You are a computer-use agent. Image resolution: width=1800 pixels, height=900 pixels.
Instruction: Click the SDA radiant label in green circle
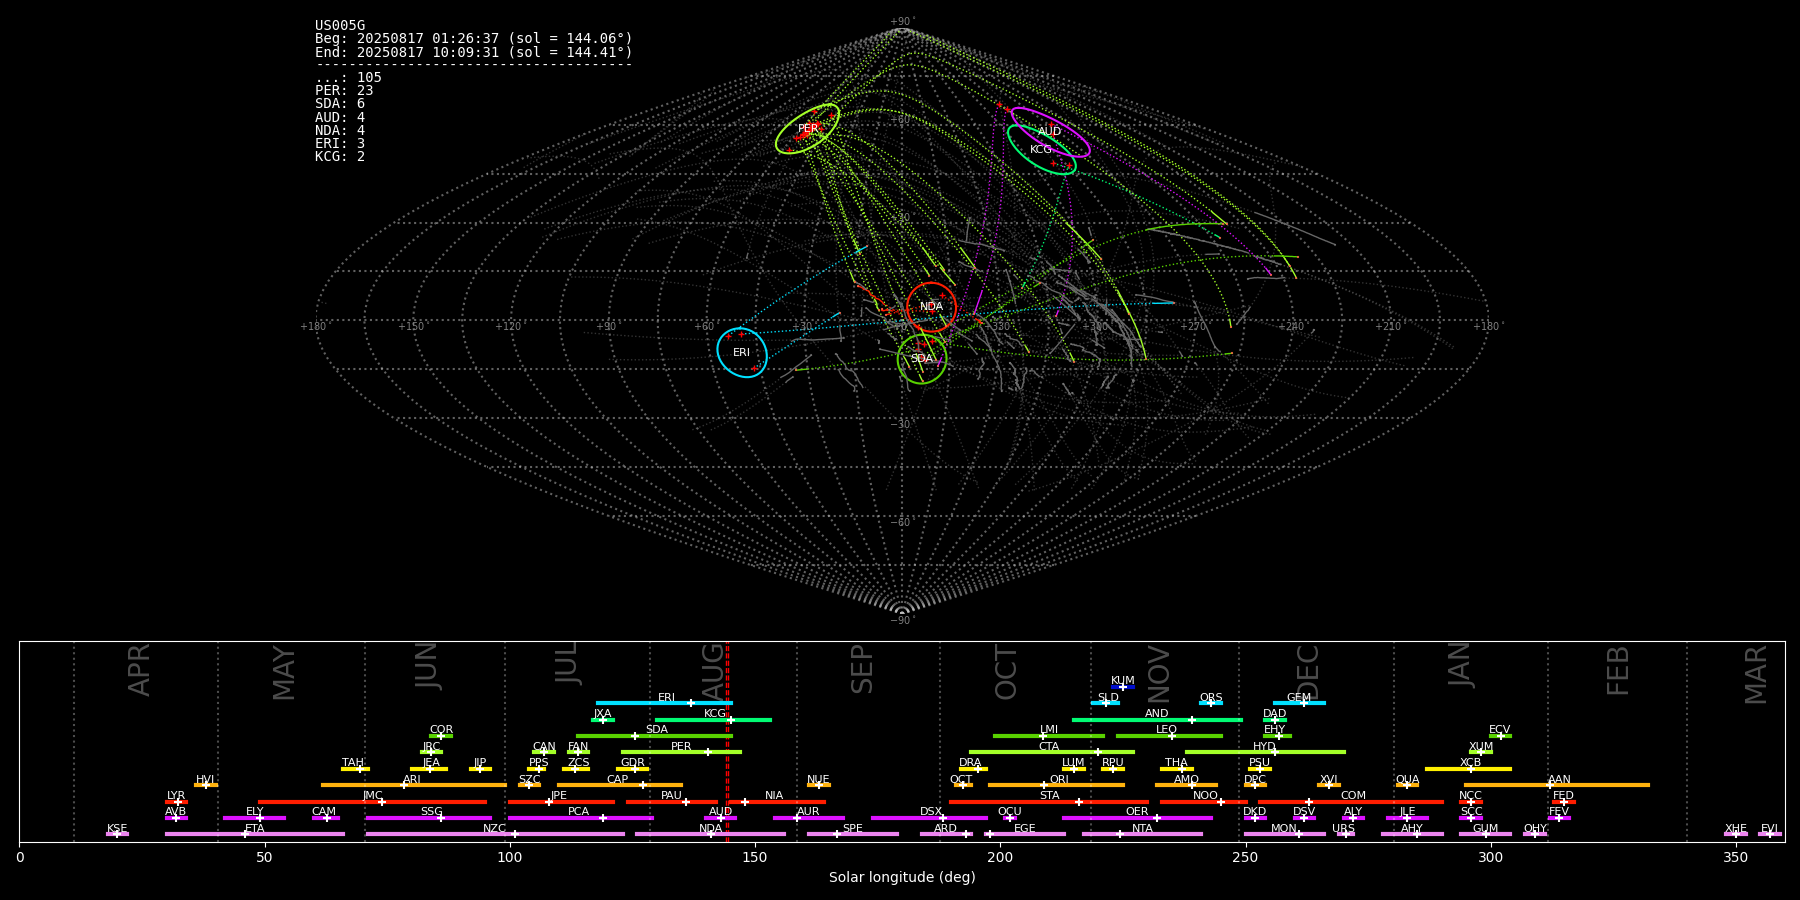[921, 359]
